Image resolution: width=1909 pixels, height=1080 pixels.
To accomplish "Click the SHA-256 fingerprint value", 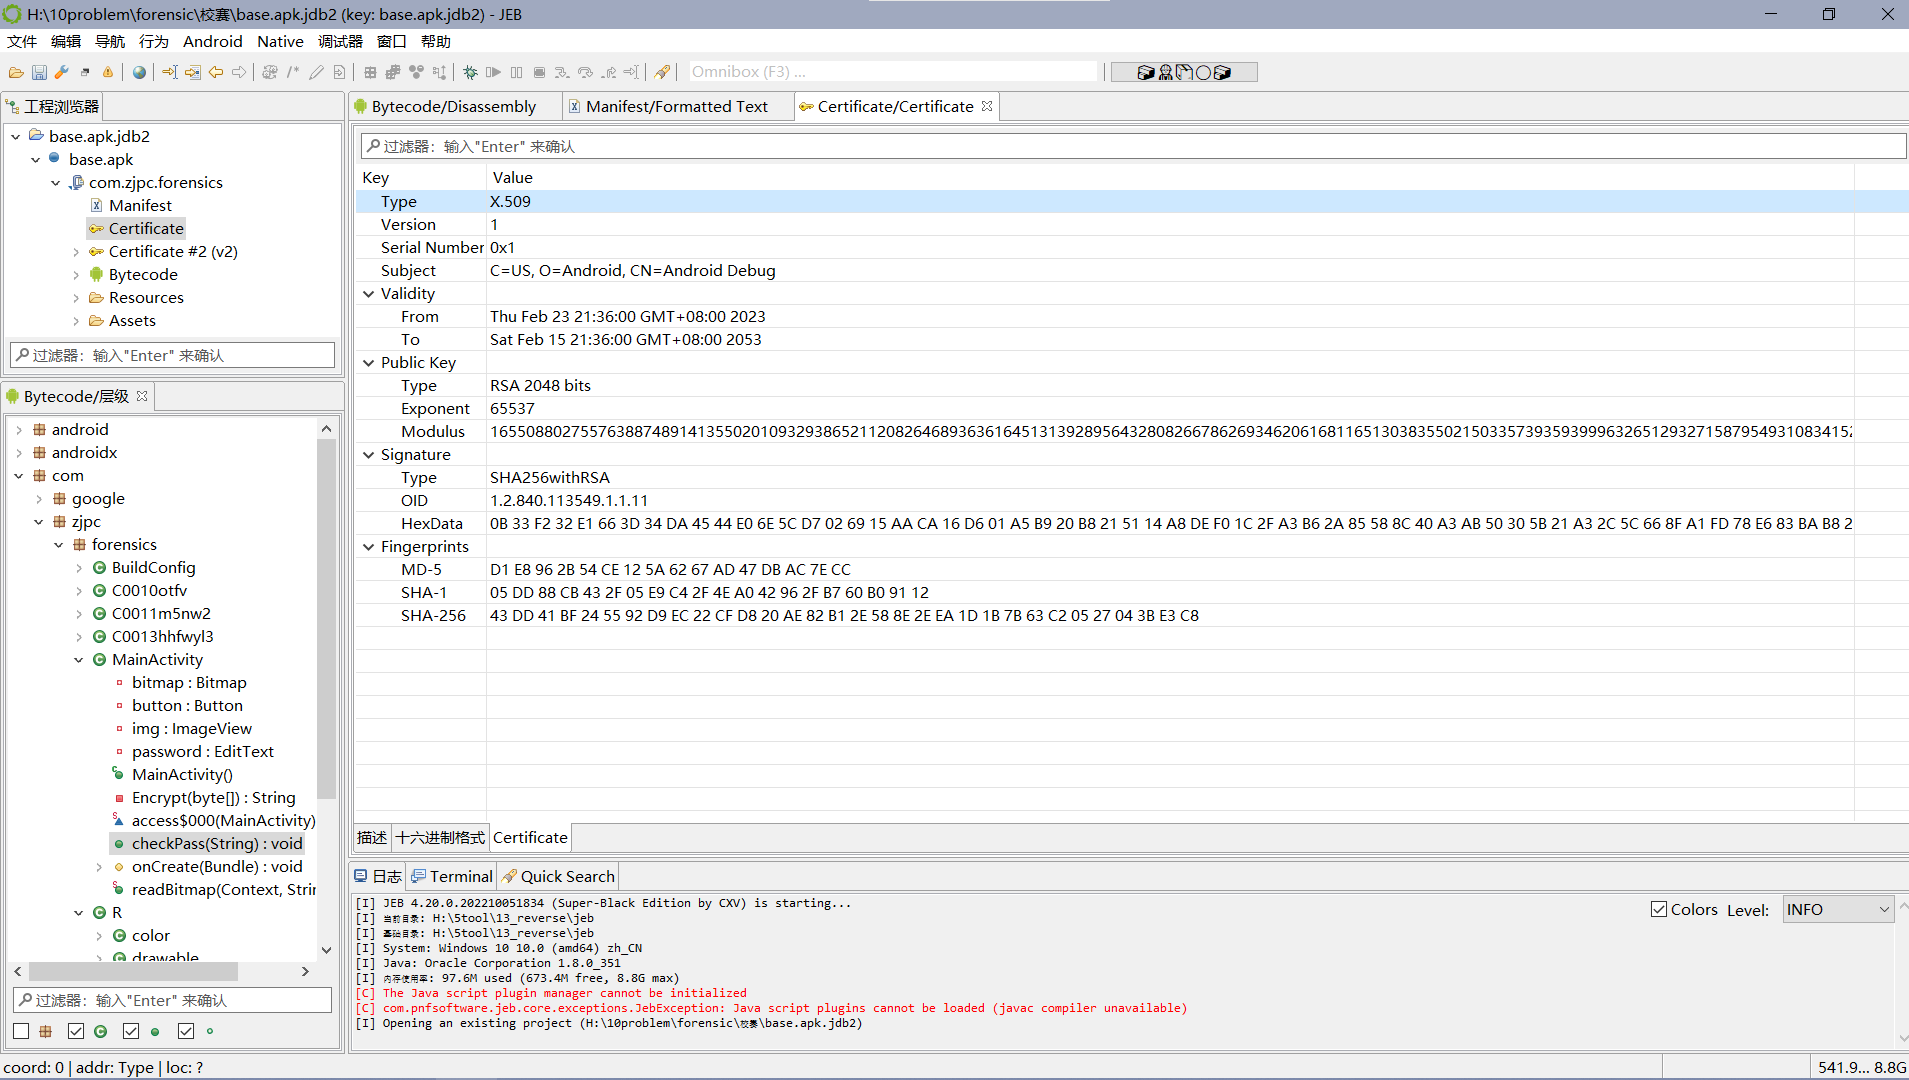I will (844, 616).
